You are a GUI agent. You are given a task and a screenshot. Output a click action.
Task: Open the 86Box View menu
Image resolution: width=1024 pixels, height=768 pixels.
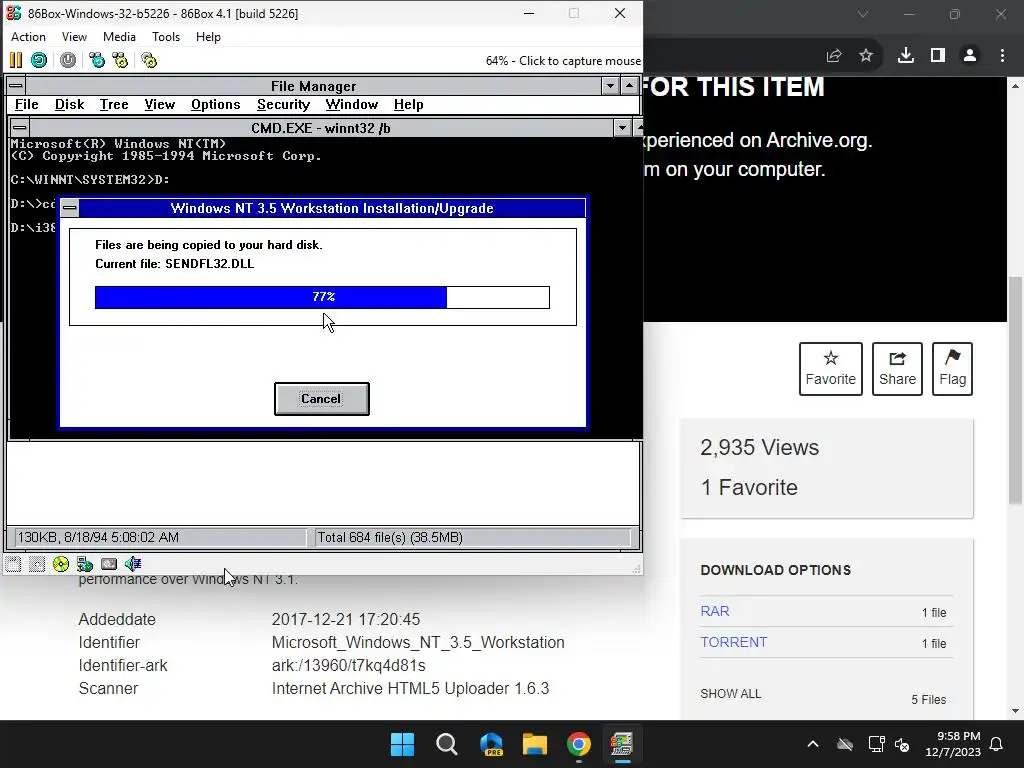pos(74,37)
